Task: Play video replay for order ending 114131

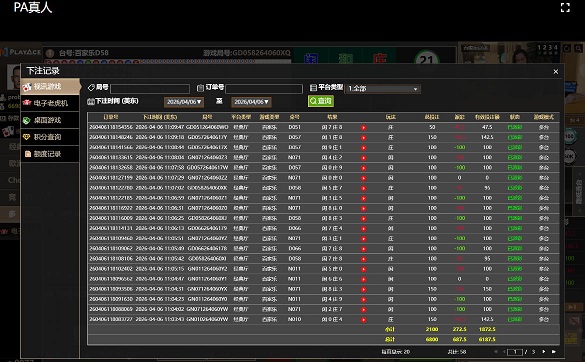Action: tap(363, 228)
